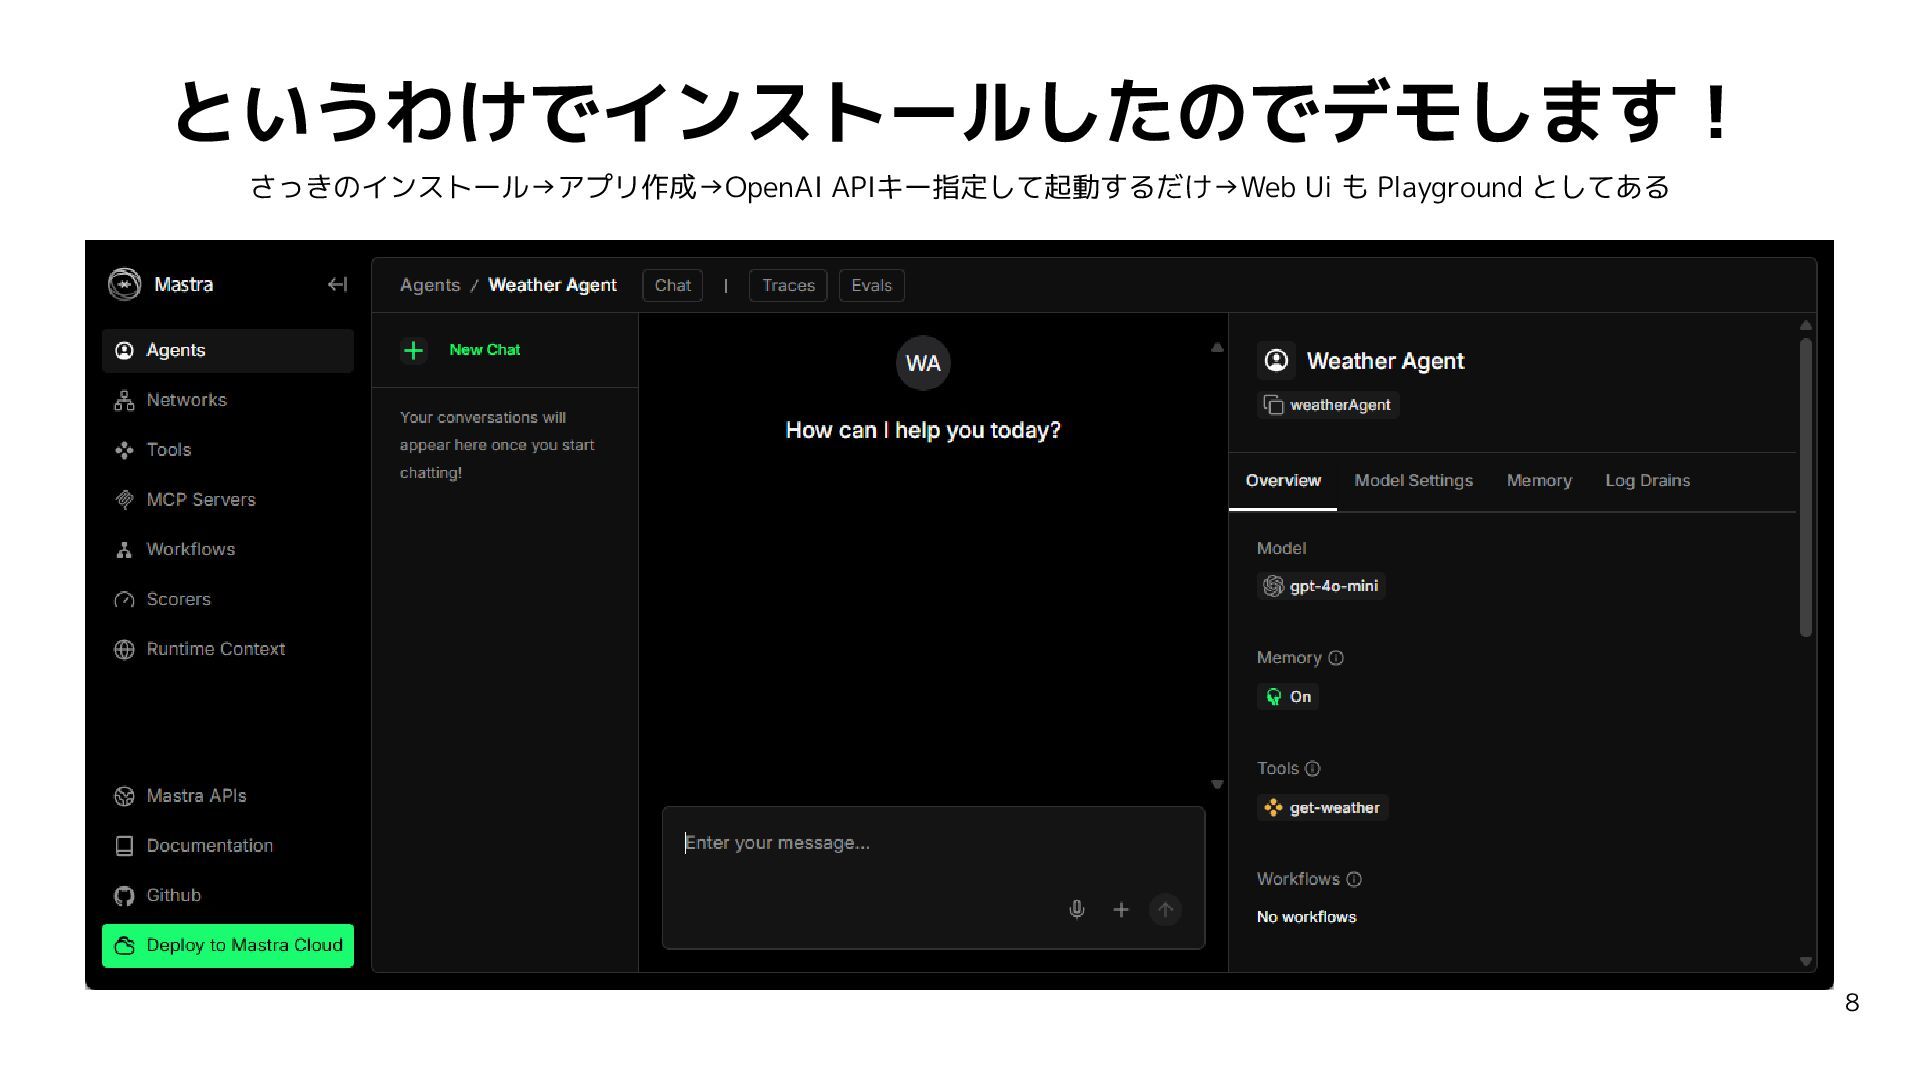Screen dimensions: 1920x1080
Task: Open Scorers in the sidebar
Action: point(228,600)
